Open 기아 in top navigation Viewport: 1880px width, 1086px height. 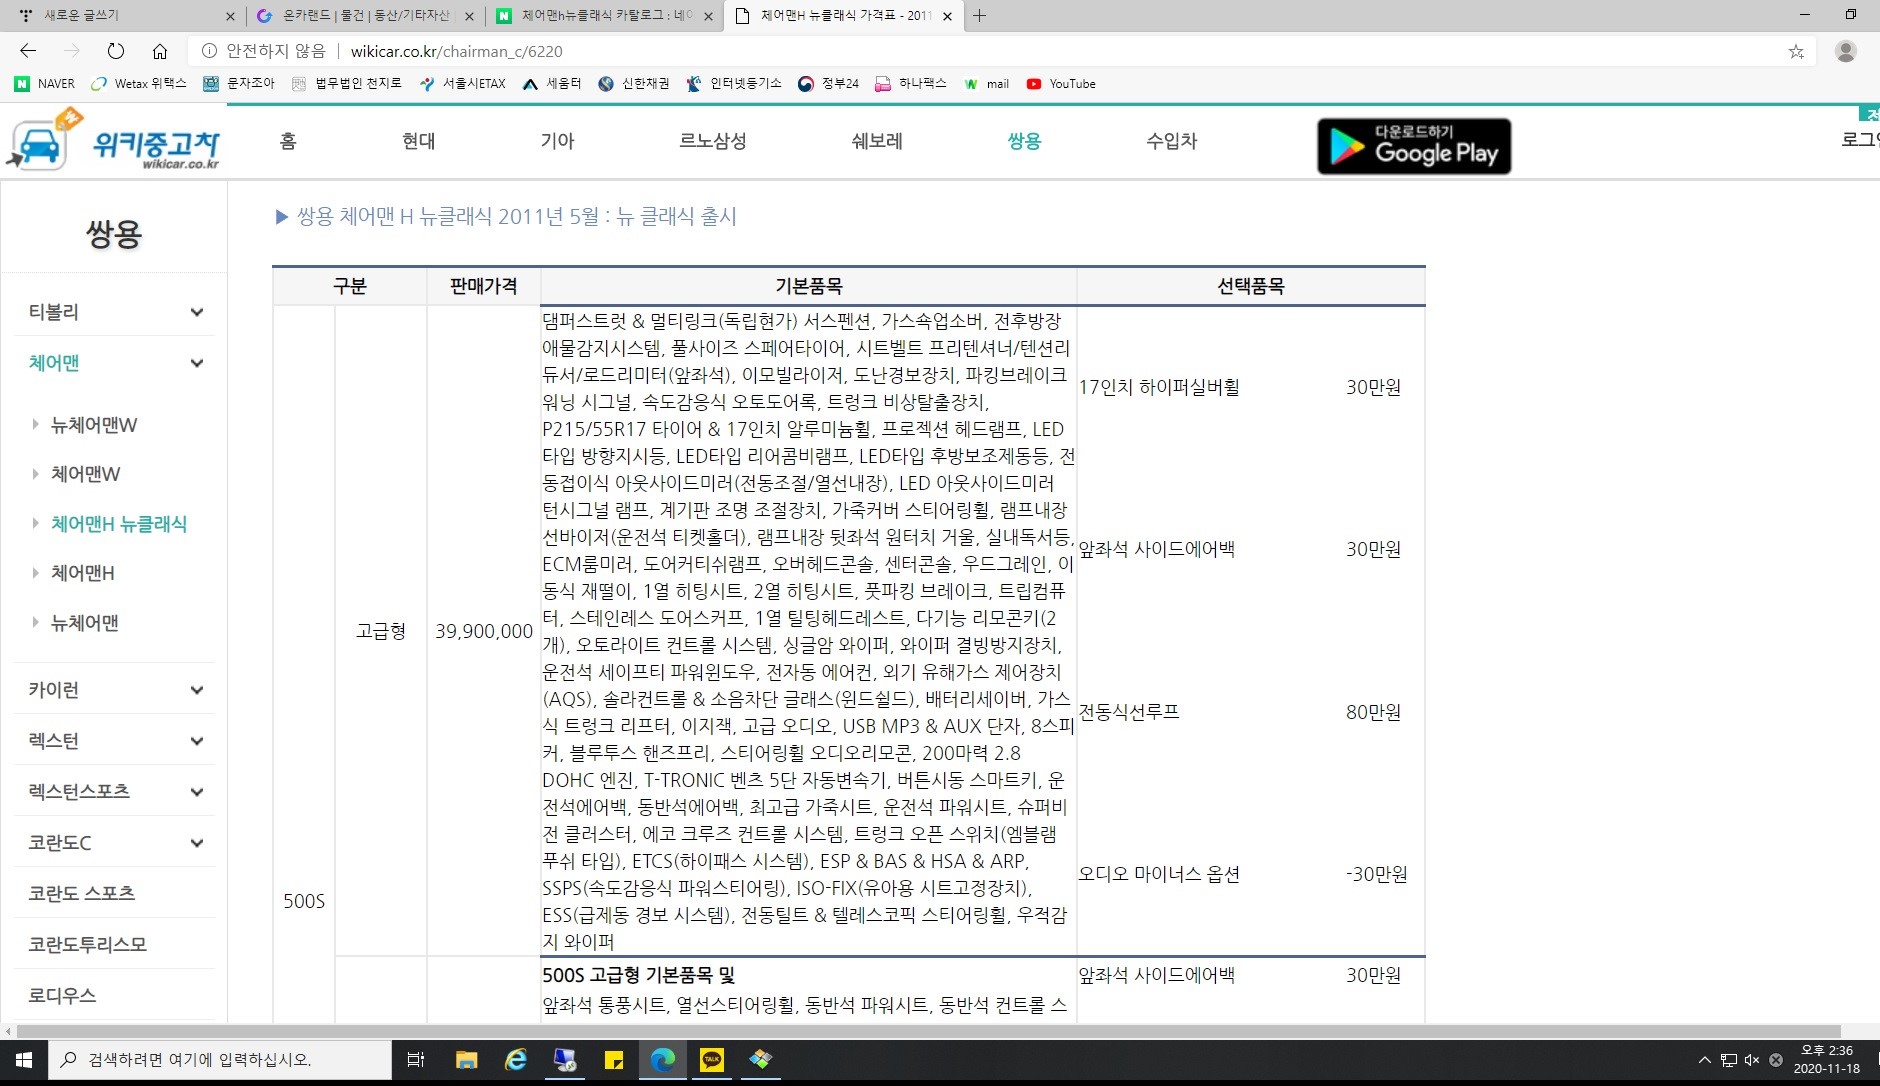click(557, 141)
